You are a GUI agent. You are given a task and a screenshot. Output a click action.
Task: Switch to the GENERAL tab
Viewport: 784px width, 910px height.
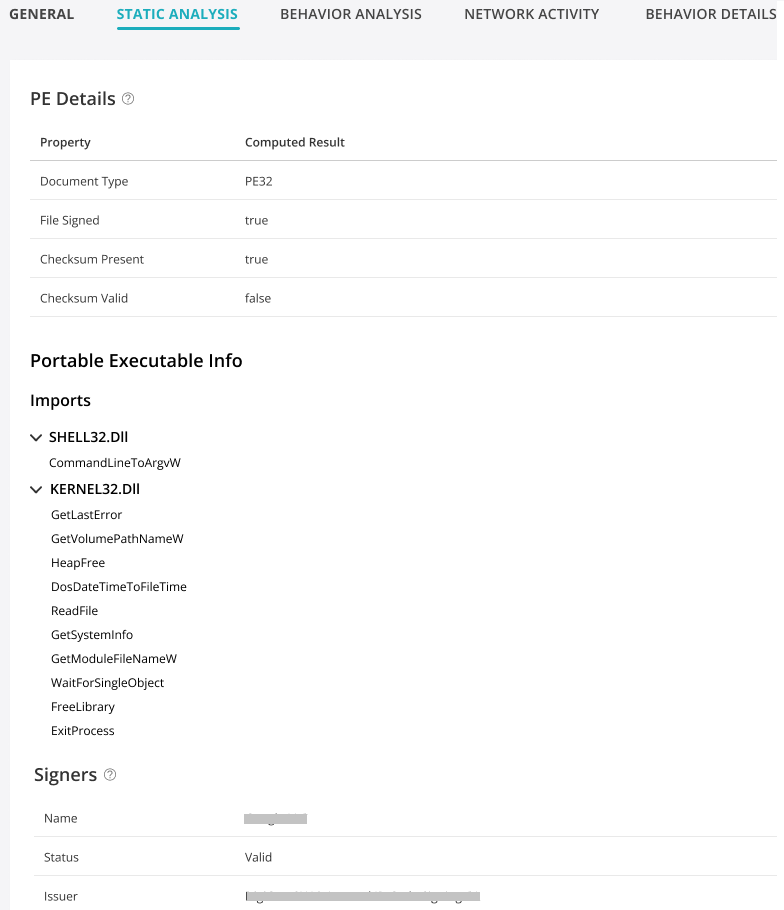click(42, 14)
